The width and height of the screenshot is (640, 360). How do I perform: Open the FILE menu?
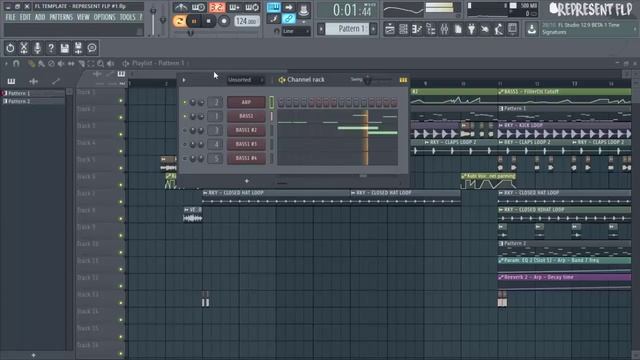pos(11,17)
